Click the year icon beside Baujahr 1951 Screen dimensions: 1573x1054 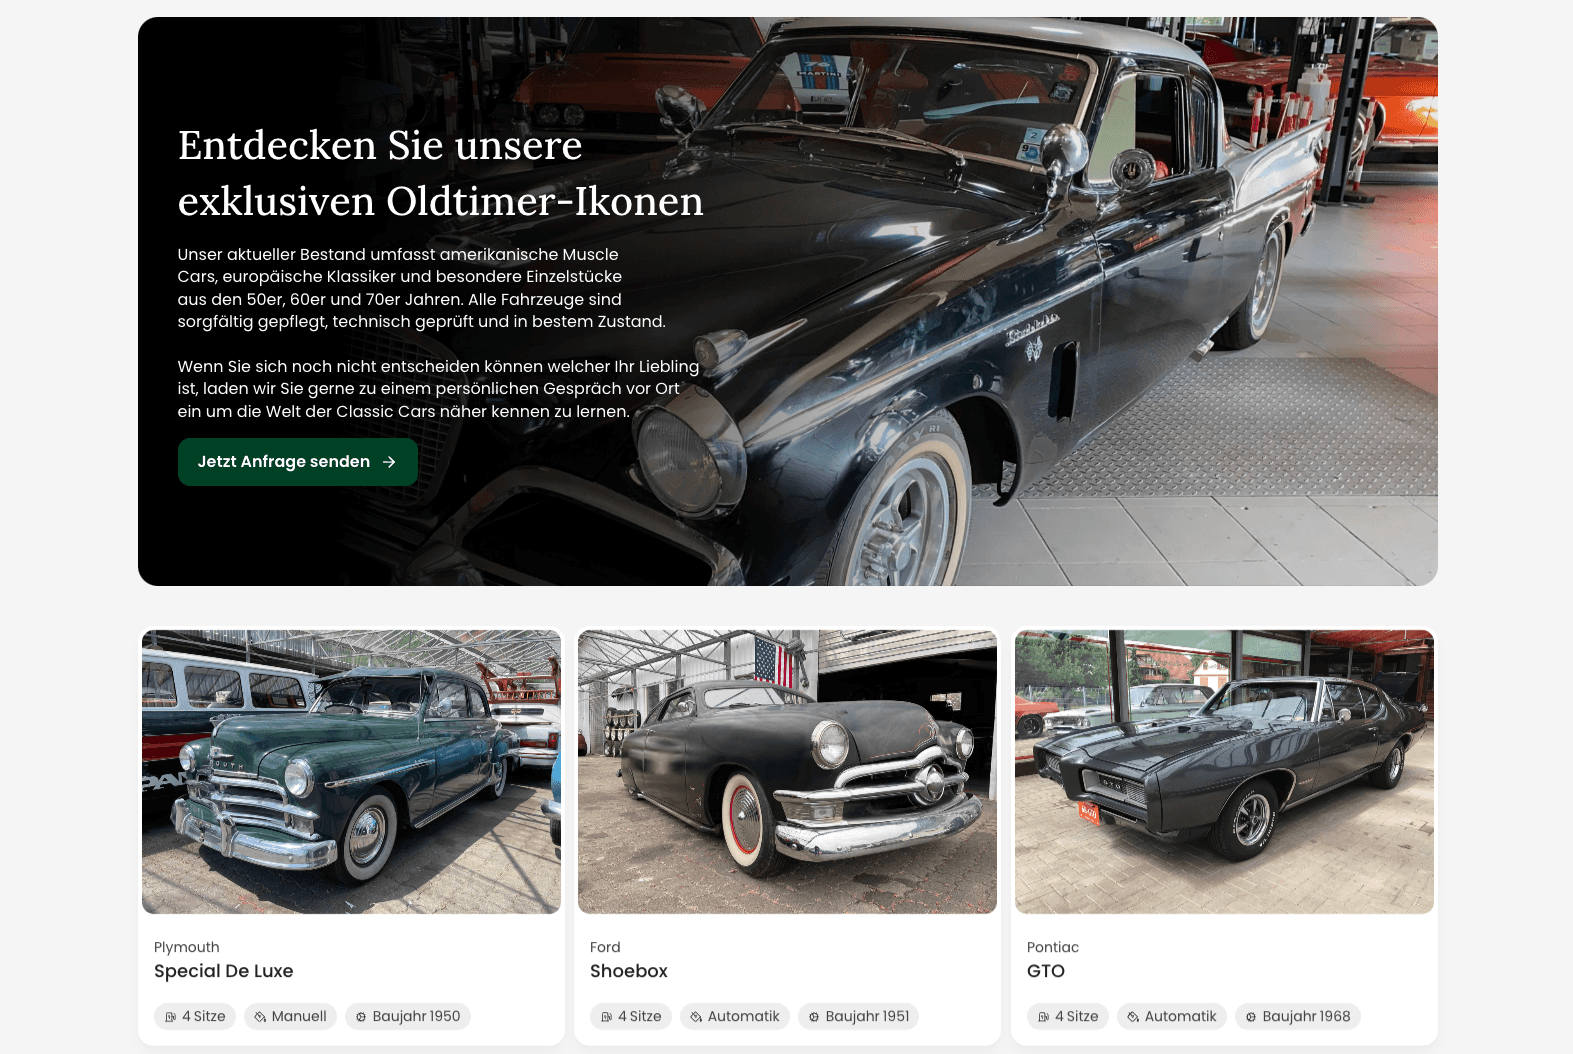[814, 1017]
